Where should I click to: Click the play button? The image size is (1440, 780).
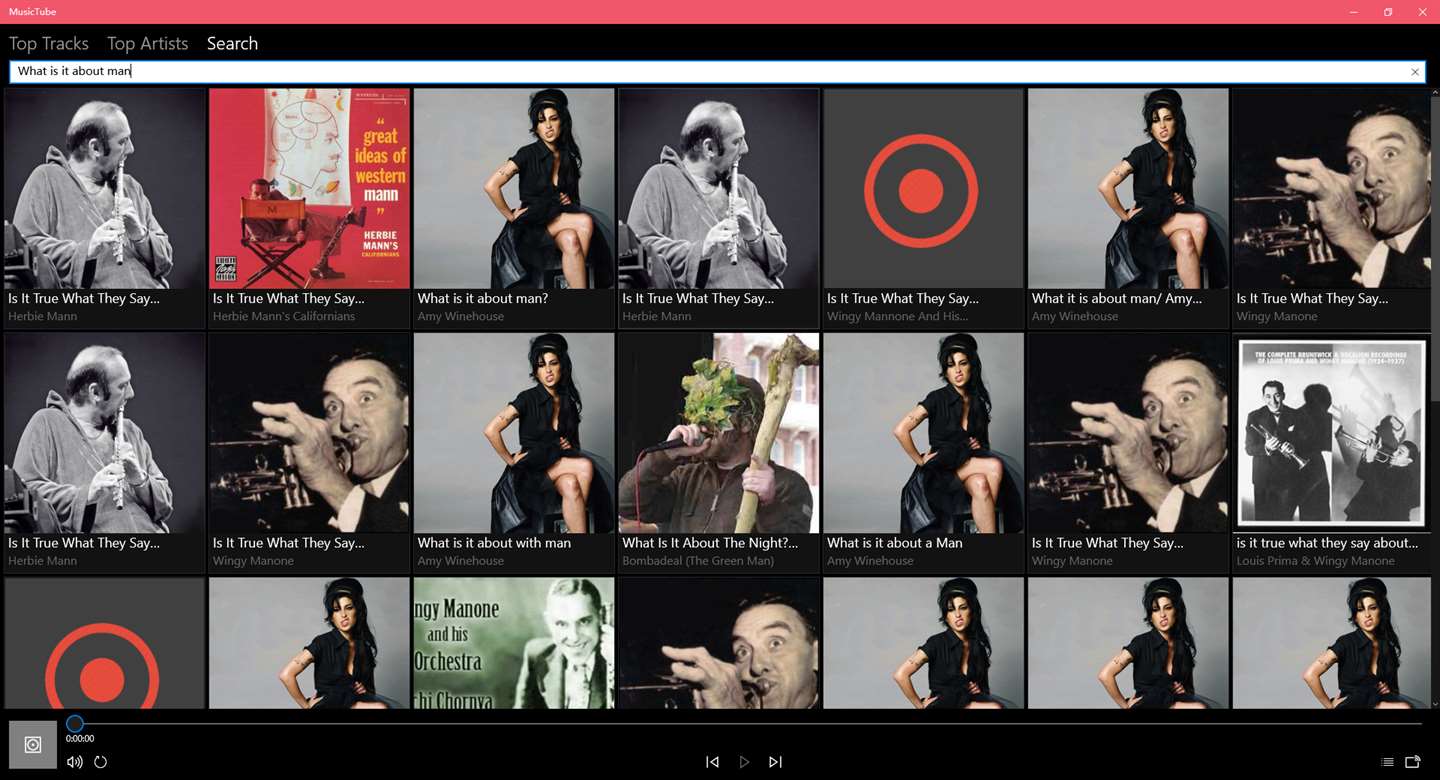(744, 762)
